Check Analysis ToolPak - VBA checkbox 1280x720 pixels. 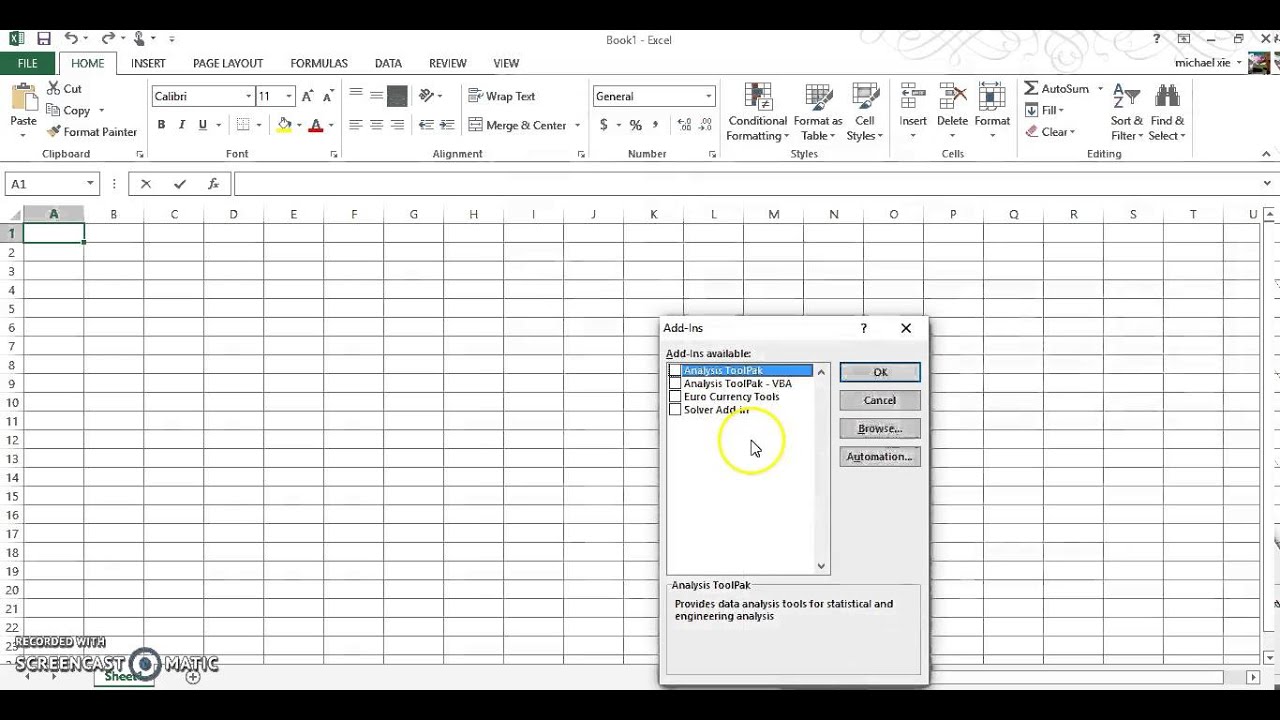(675, 384)
